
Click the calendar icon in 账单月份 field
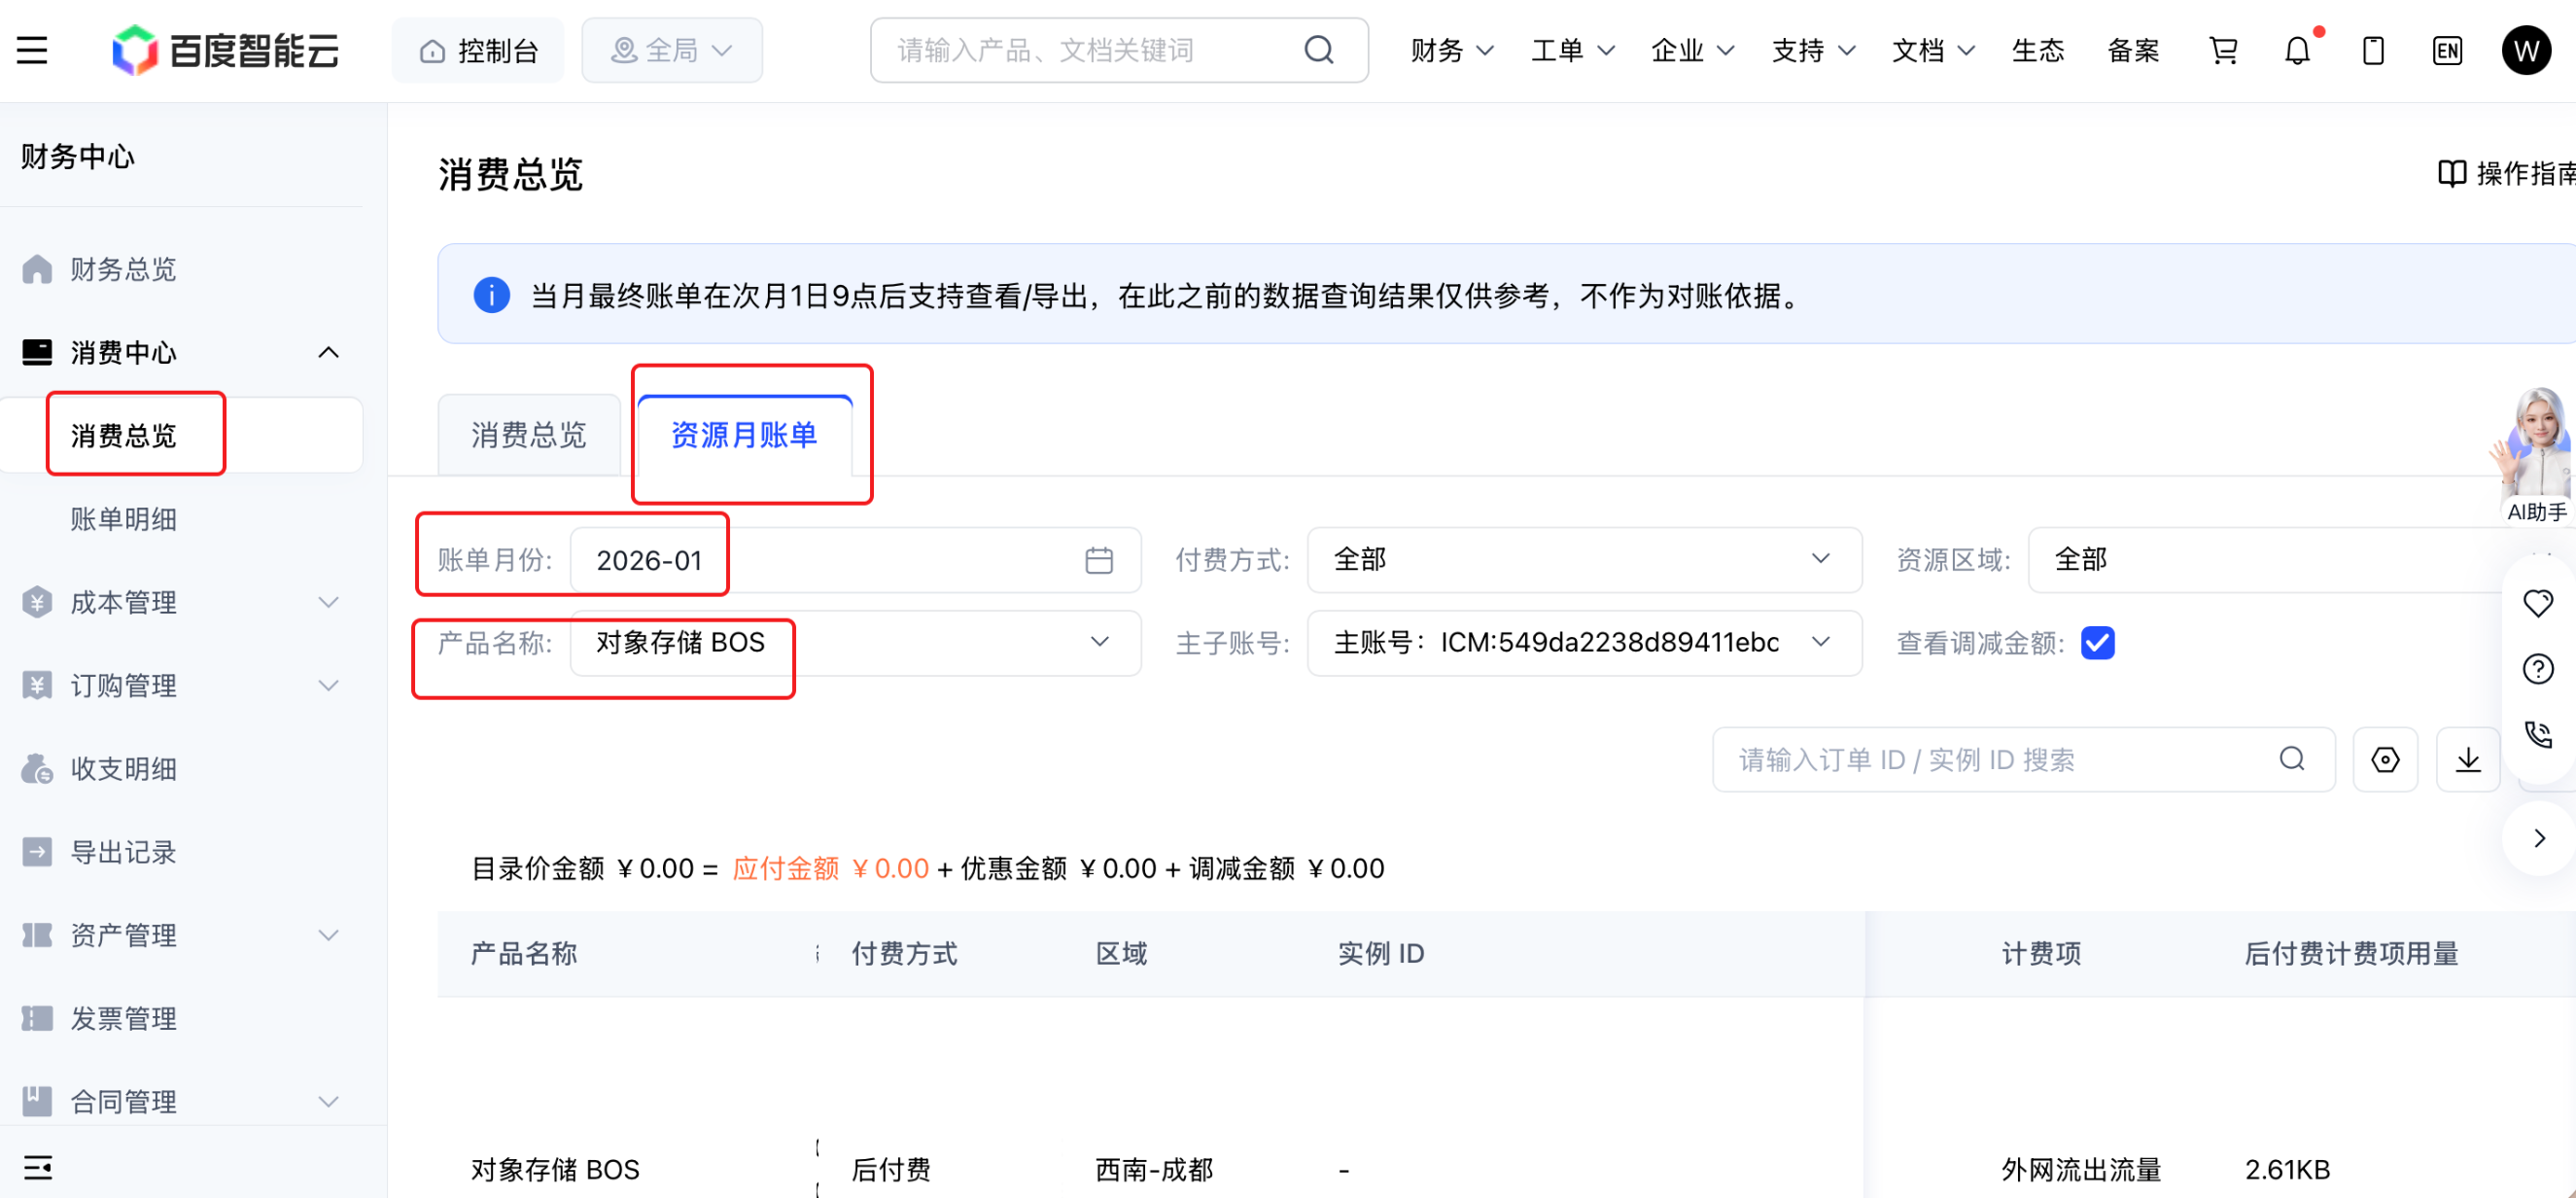point(1099,560)
